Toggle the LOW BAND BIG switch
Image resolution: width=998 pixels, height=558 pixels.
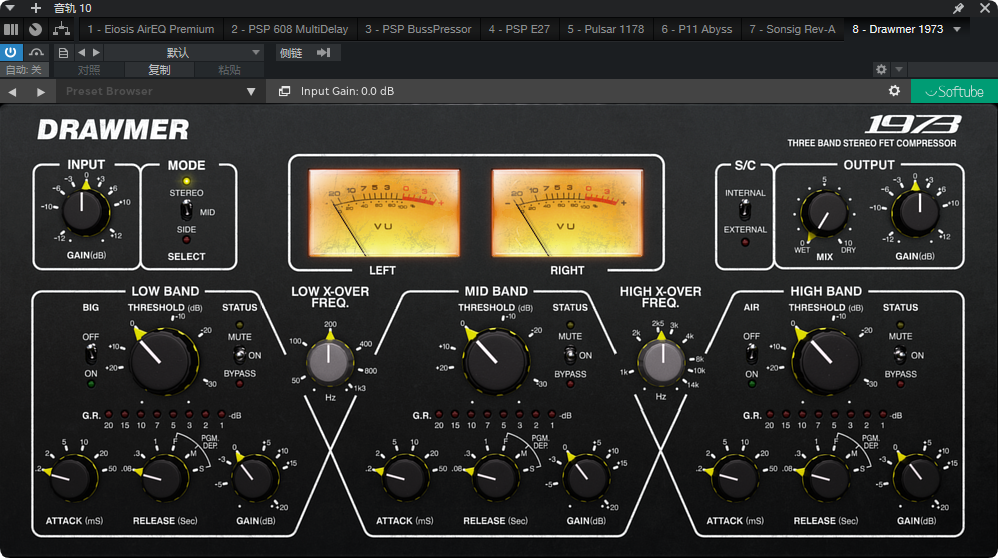click(91, 354)
